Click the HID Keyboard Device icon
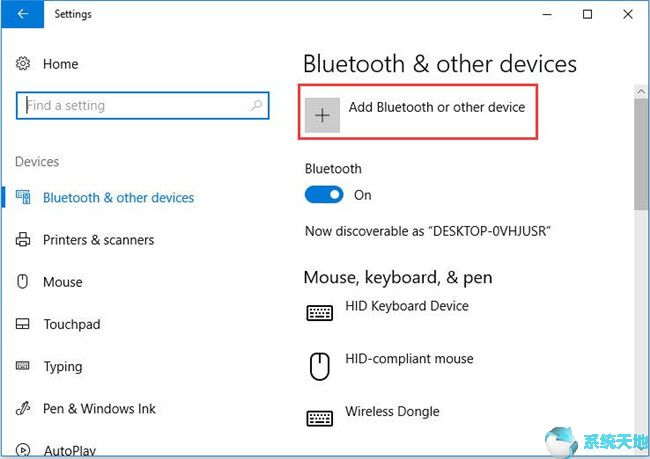 (319, 313)
